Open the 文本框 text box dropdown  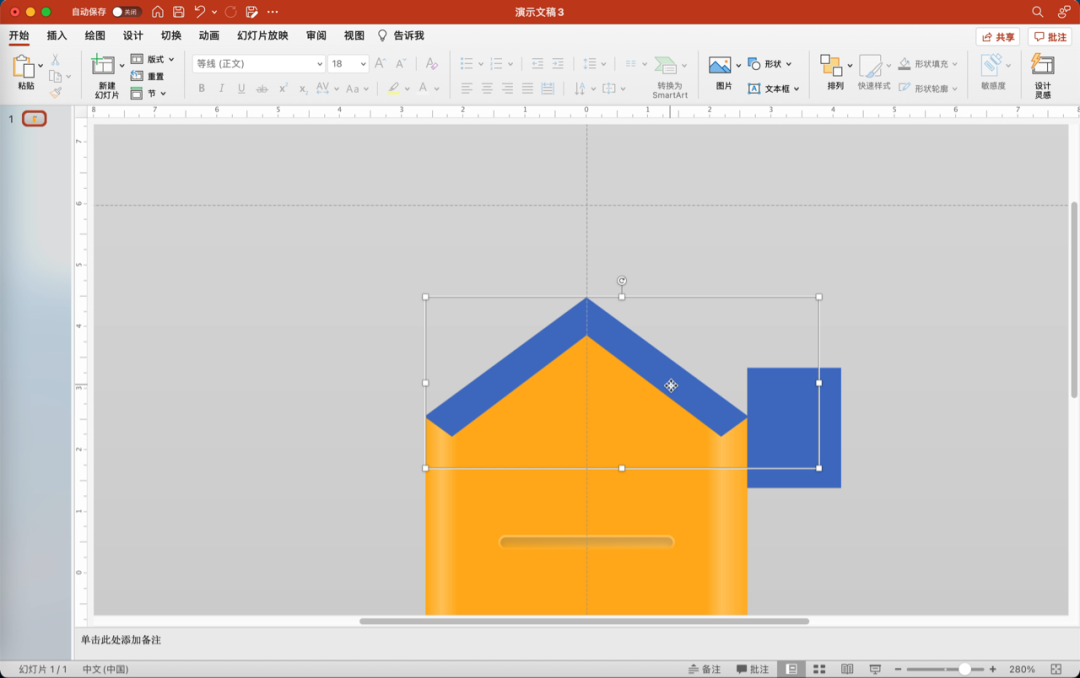click(773, 88)
